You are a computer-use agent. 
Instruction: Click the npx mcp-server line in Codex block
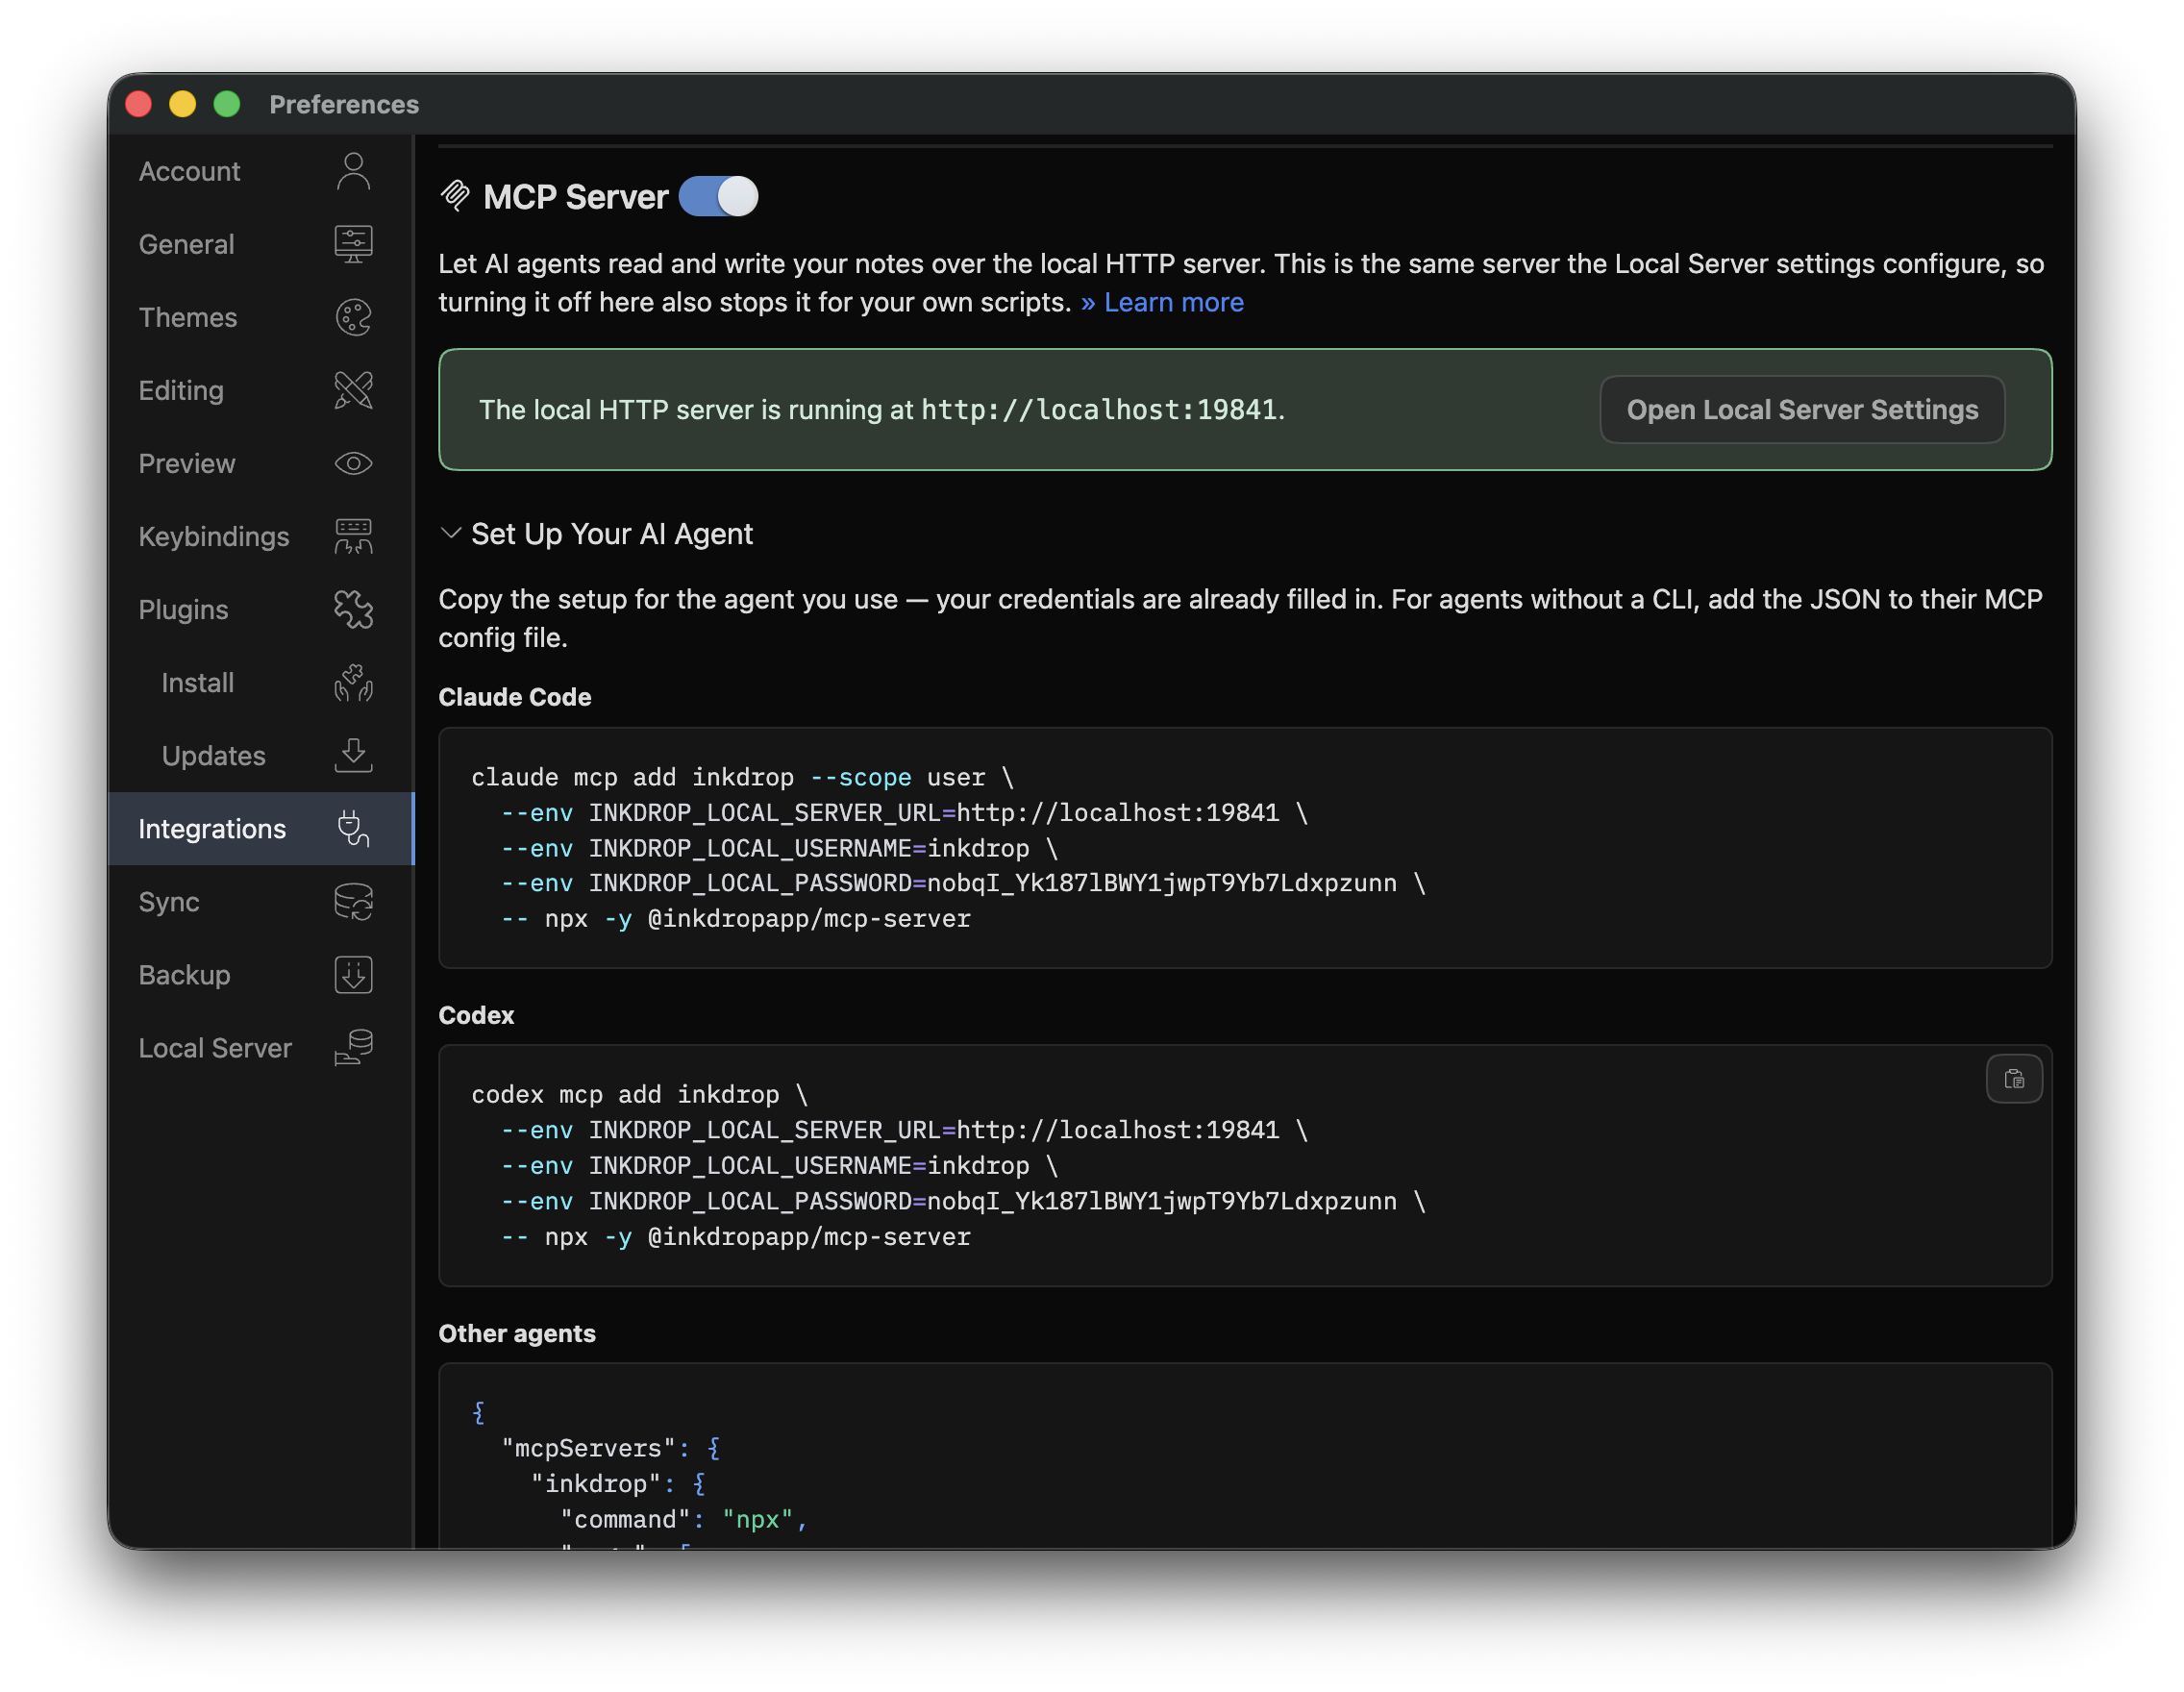click(x=736, y=1236)
